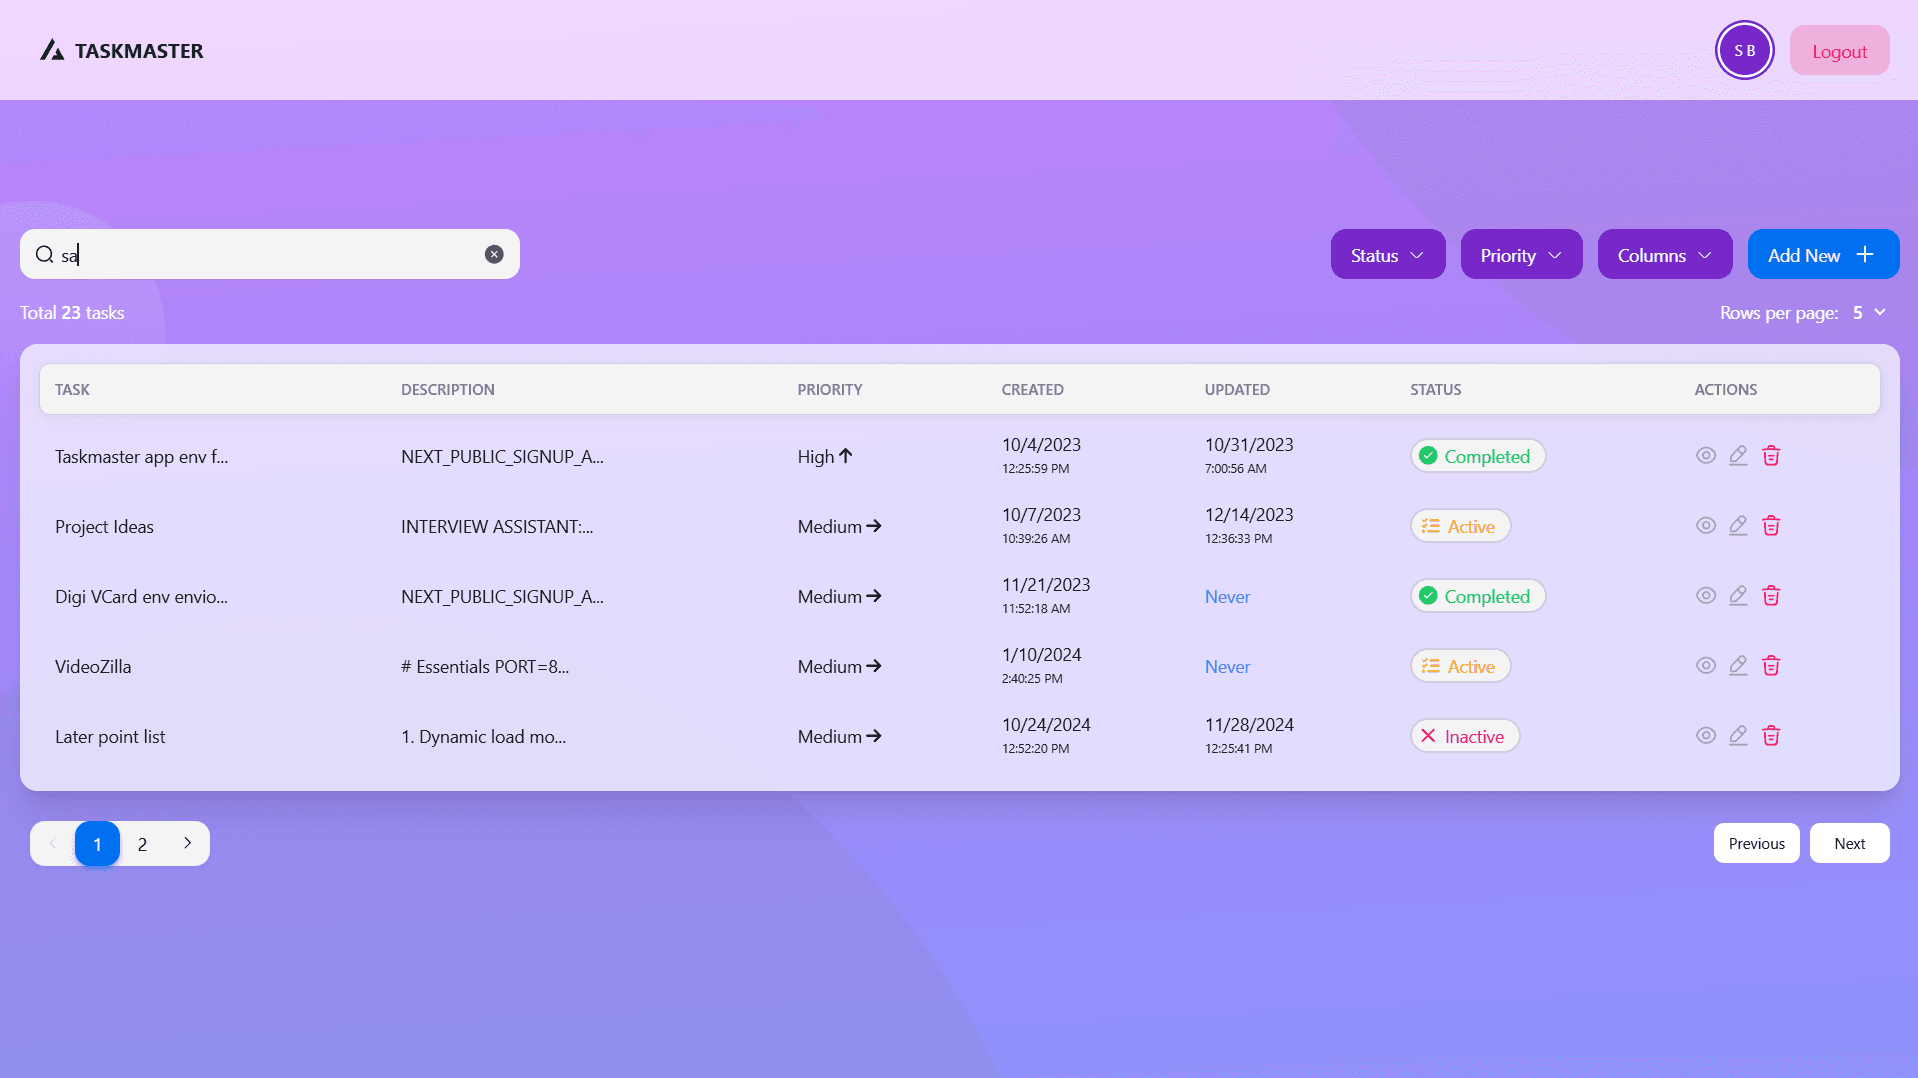Click the Taskmaster logo icon
This screenshot has height=1078, width=1918.
52,51
